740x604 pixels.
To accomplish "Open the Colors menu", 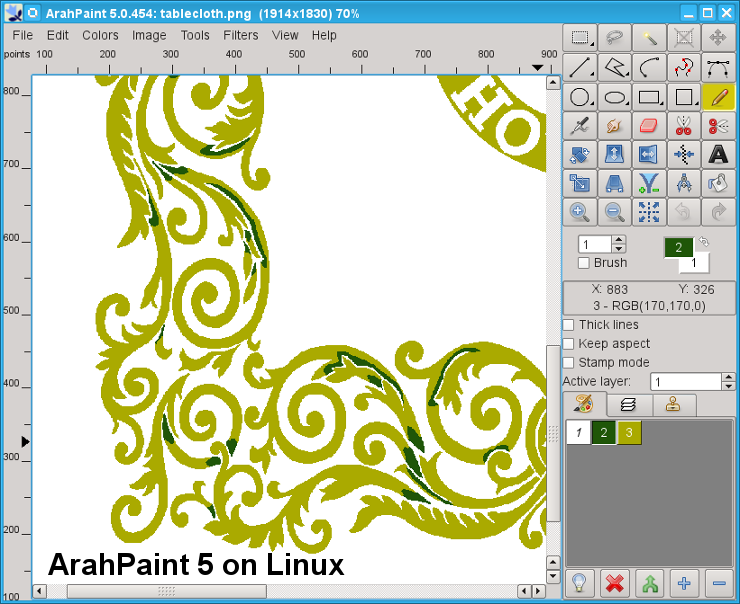I will [100, 35].
